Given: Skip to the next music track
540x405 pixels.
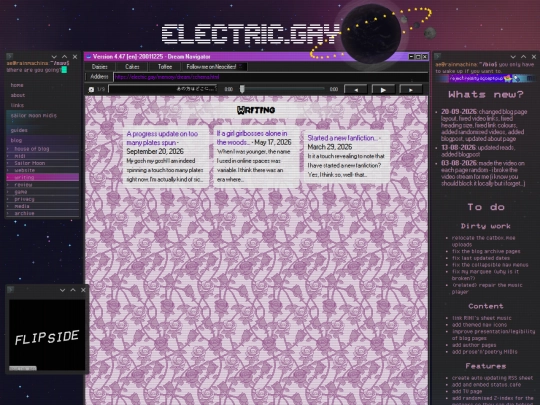Looking at the screenshot, I should pos(411,90).
